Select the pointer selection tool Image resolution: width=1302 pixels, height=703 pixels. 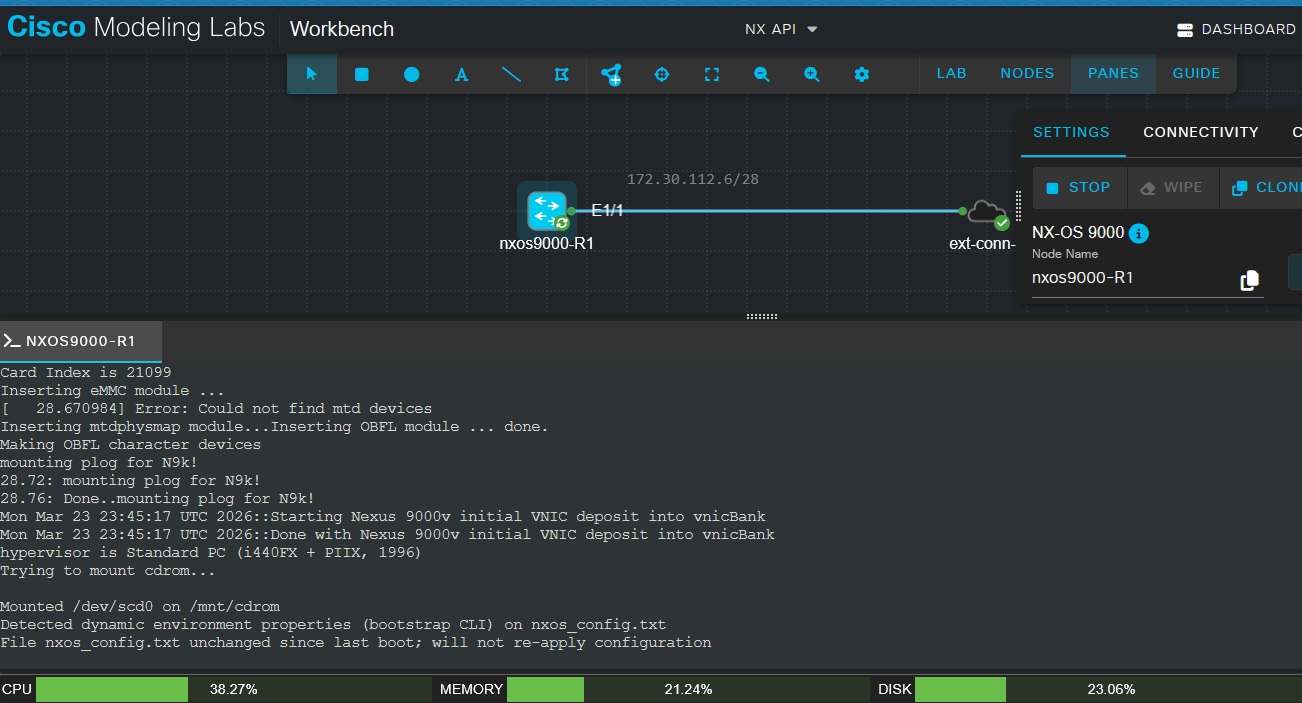click(312, 74)
